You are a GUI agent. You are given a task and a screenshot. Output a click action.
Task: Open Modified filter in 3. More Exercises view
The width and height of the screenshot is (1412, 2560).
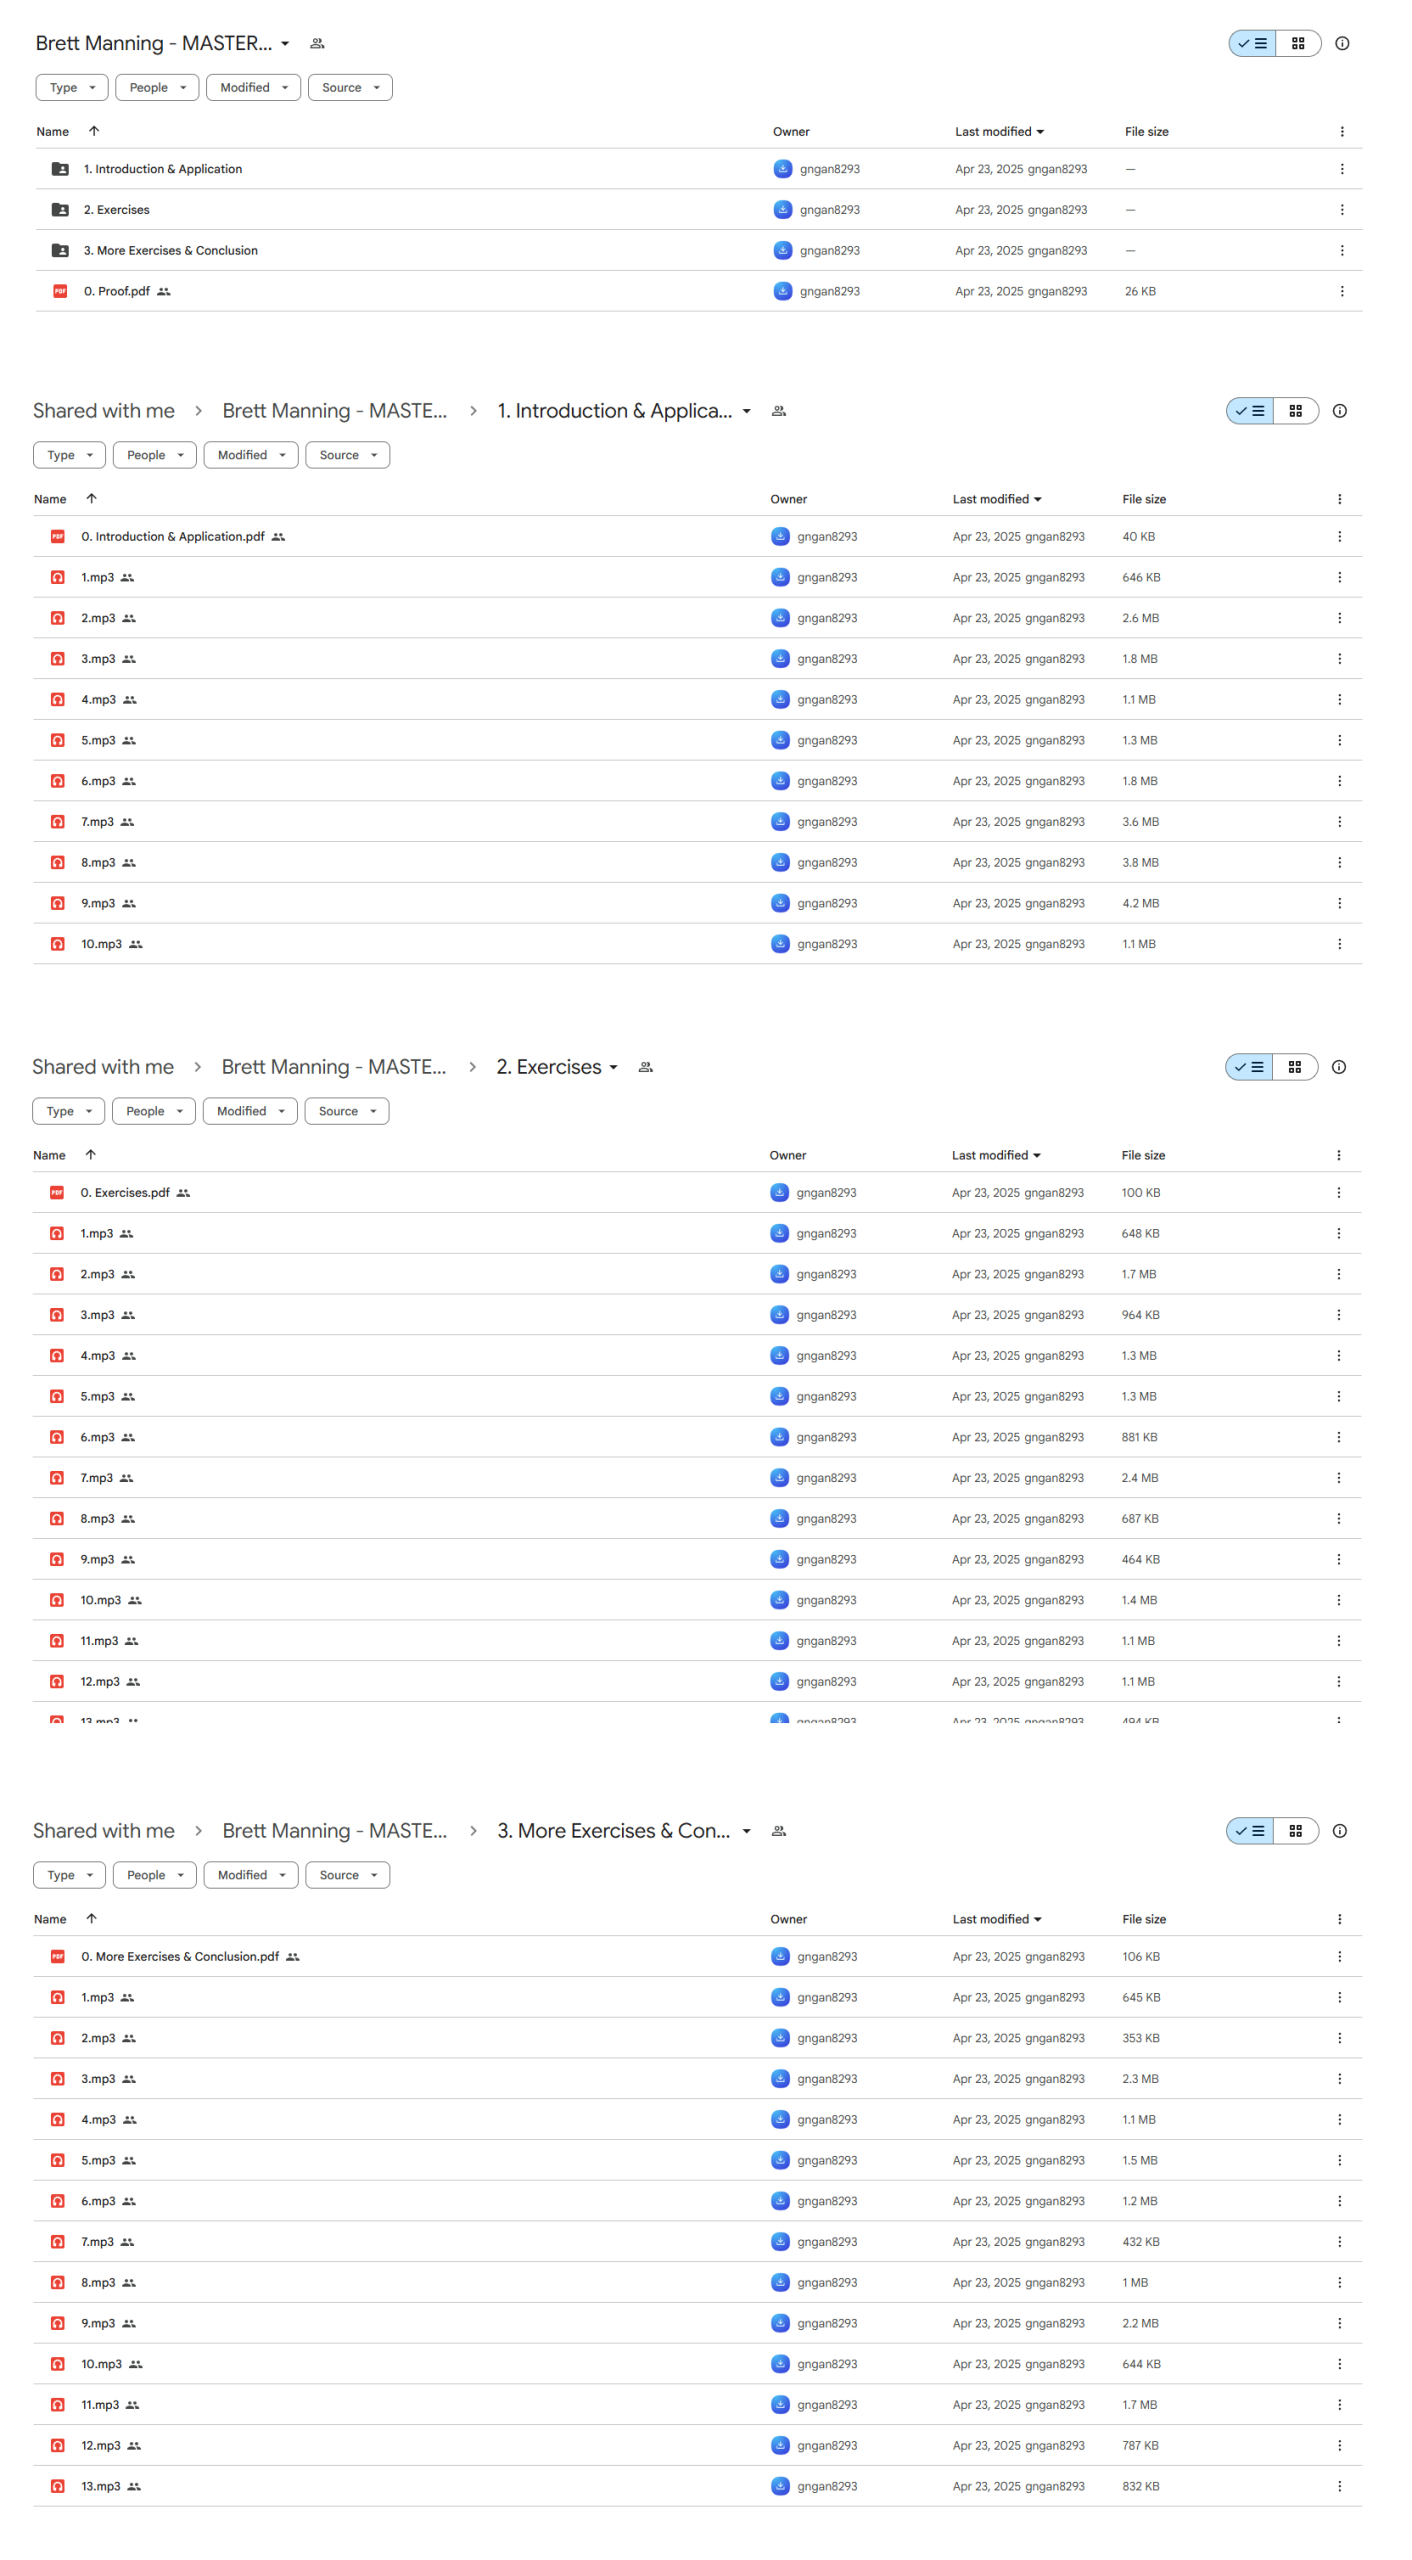coord(251,1875)
